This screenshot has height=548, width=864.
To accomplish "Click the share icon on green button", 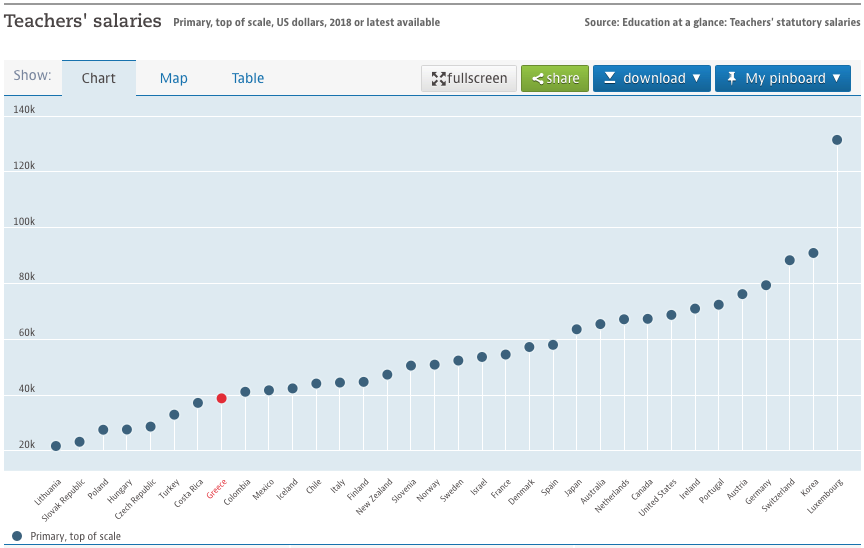I will [x=537, y=79].
